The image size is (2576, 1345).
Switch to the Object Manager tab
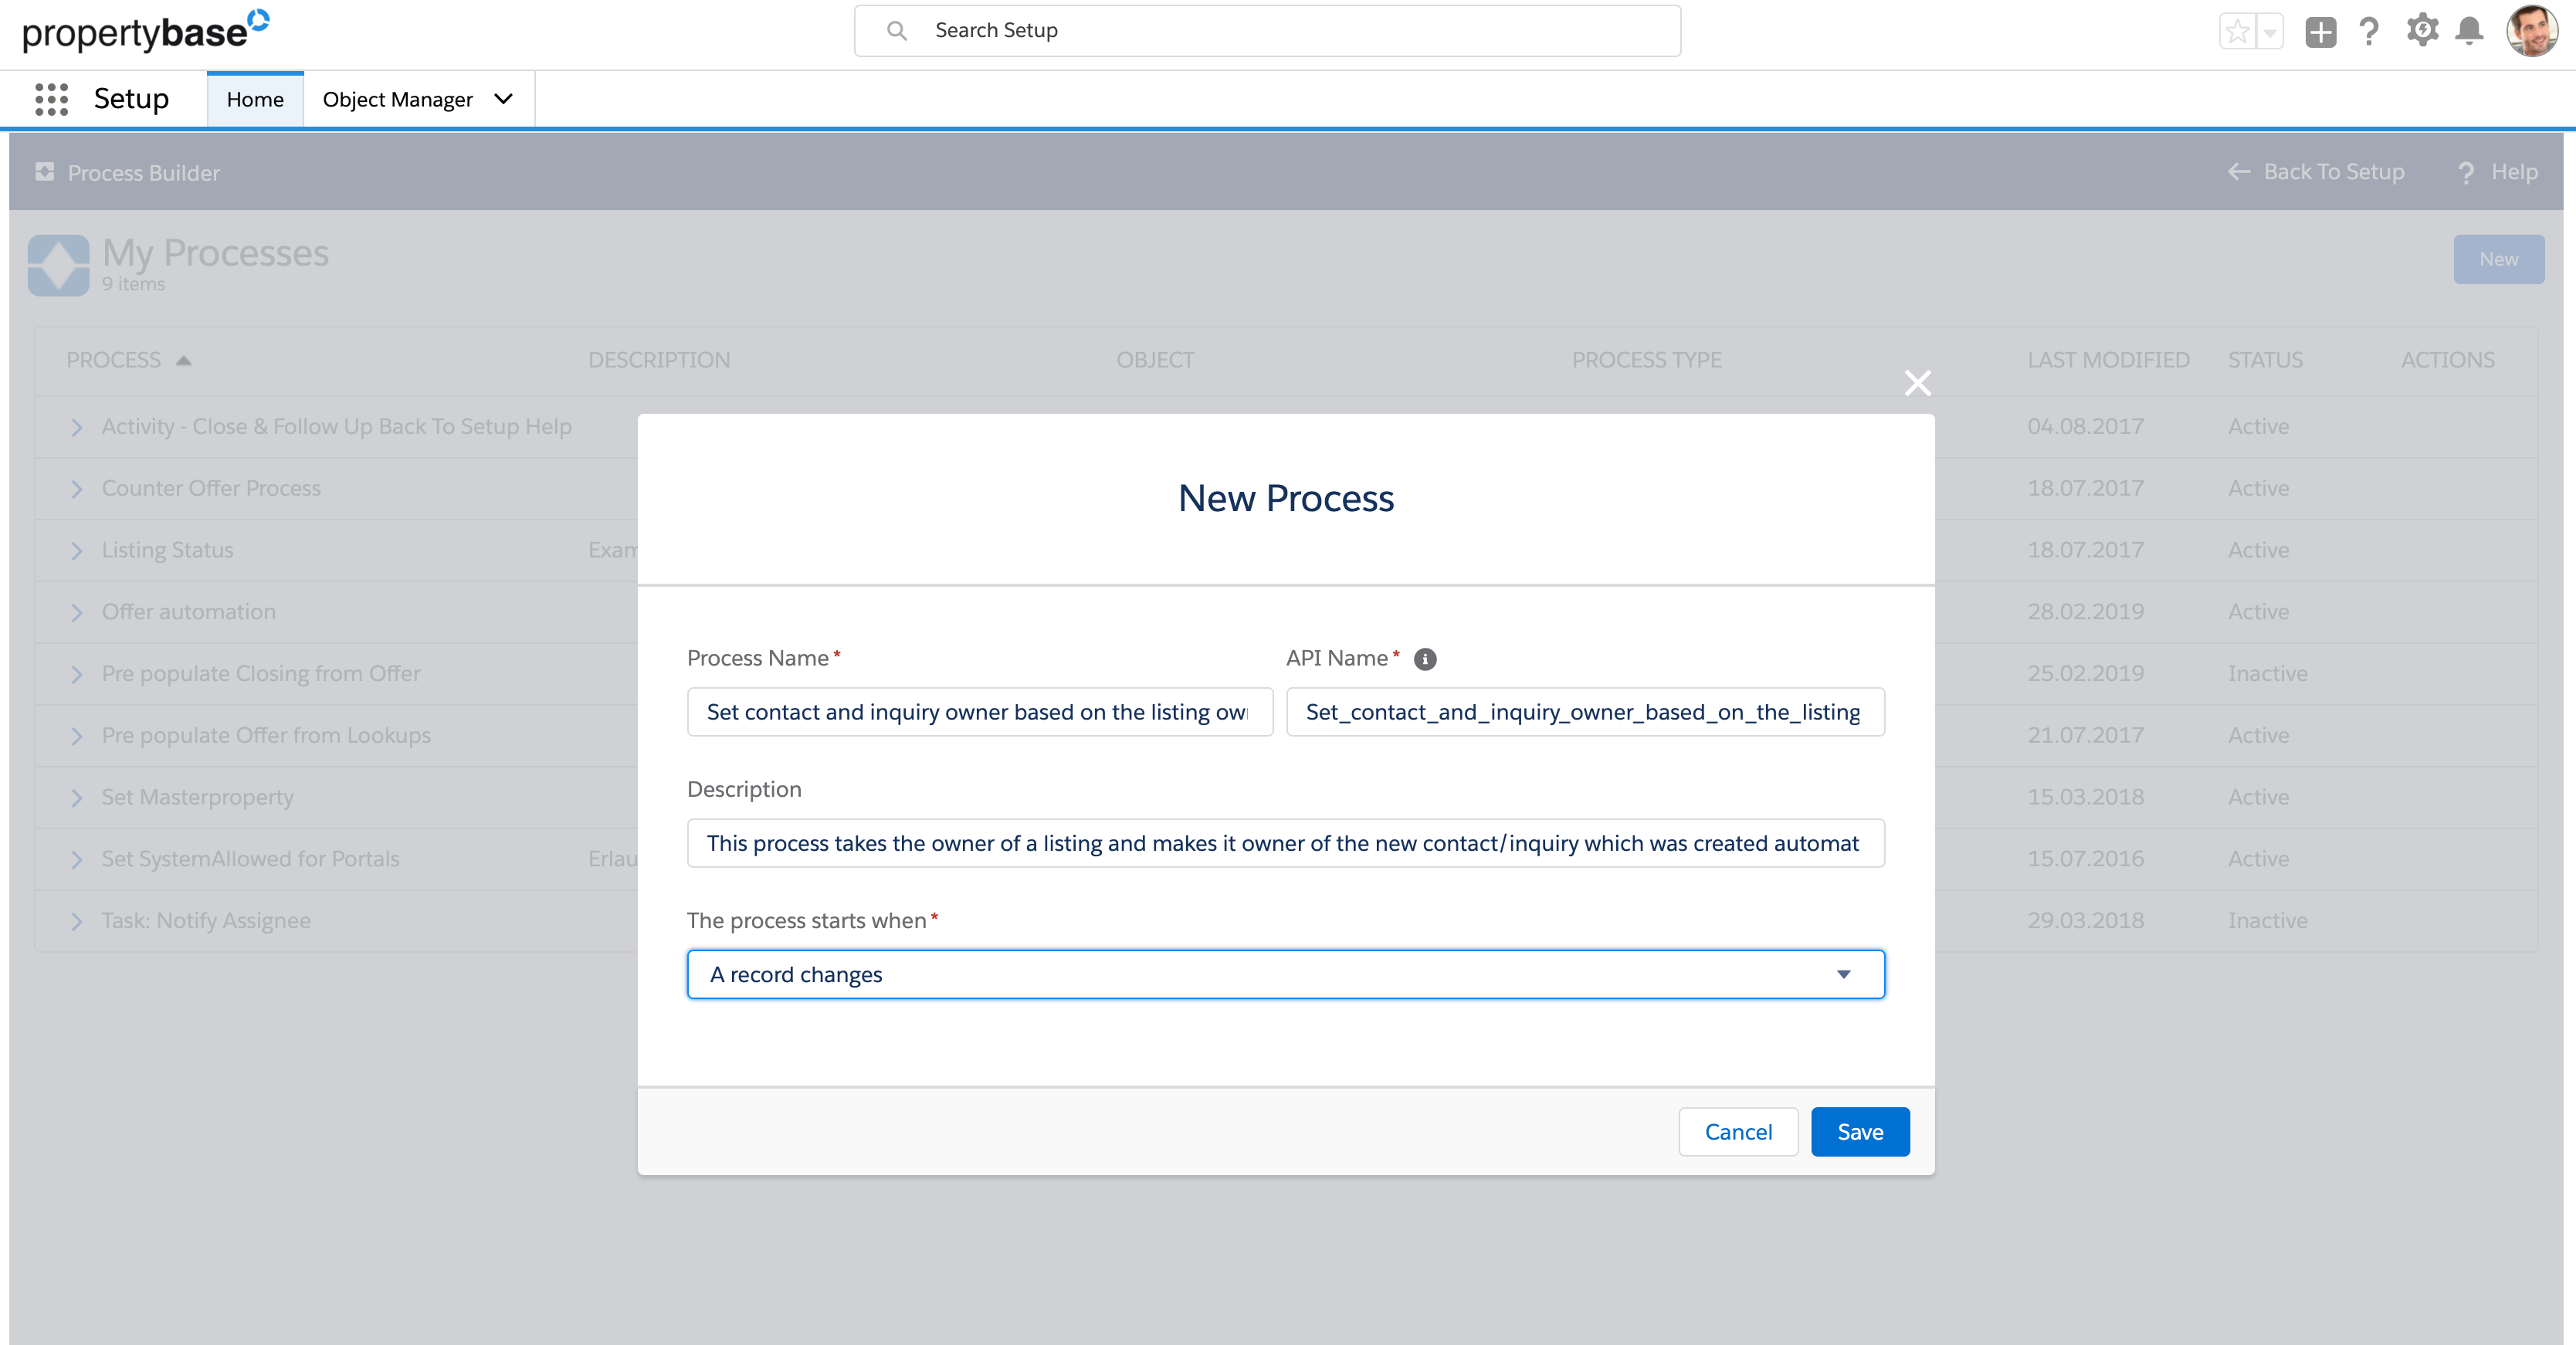[397, 99]
